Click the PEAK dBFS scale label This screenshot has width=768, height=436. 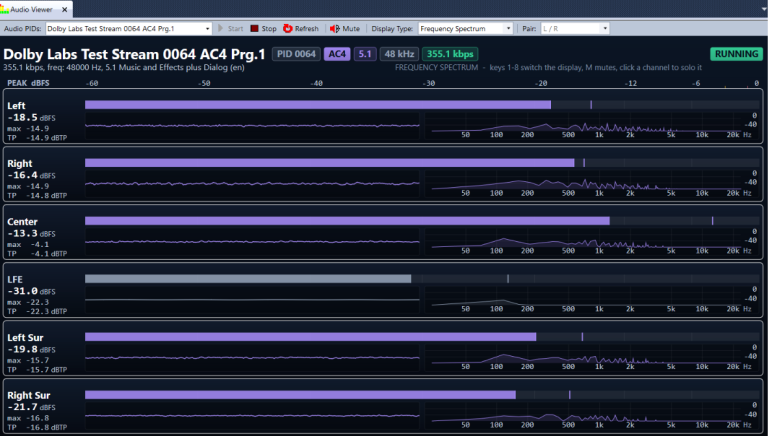coord(28,83)
